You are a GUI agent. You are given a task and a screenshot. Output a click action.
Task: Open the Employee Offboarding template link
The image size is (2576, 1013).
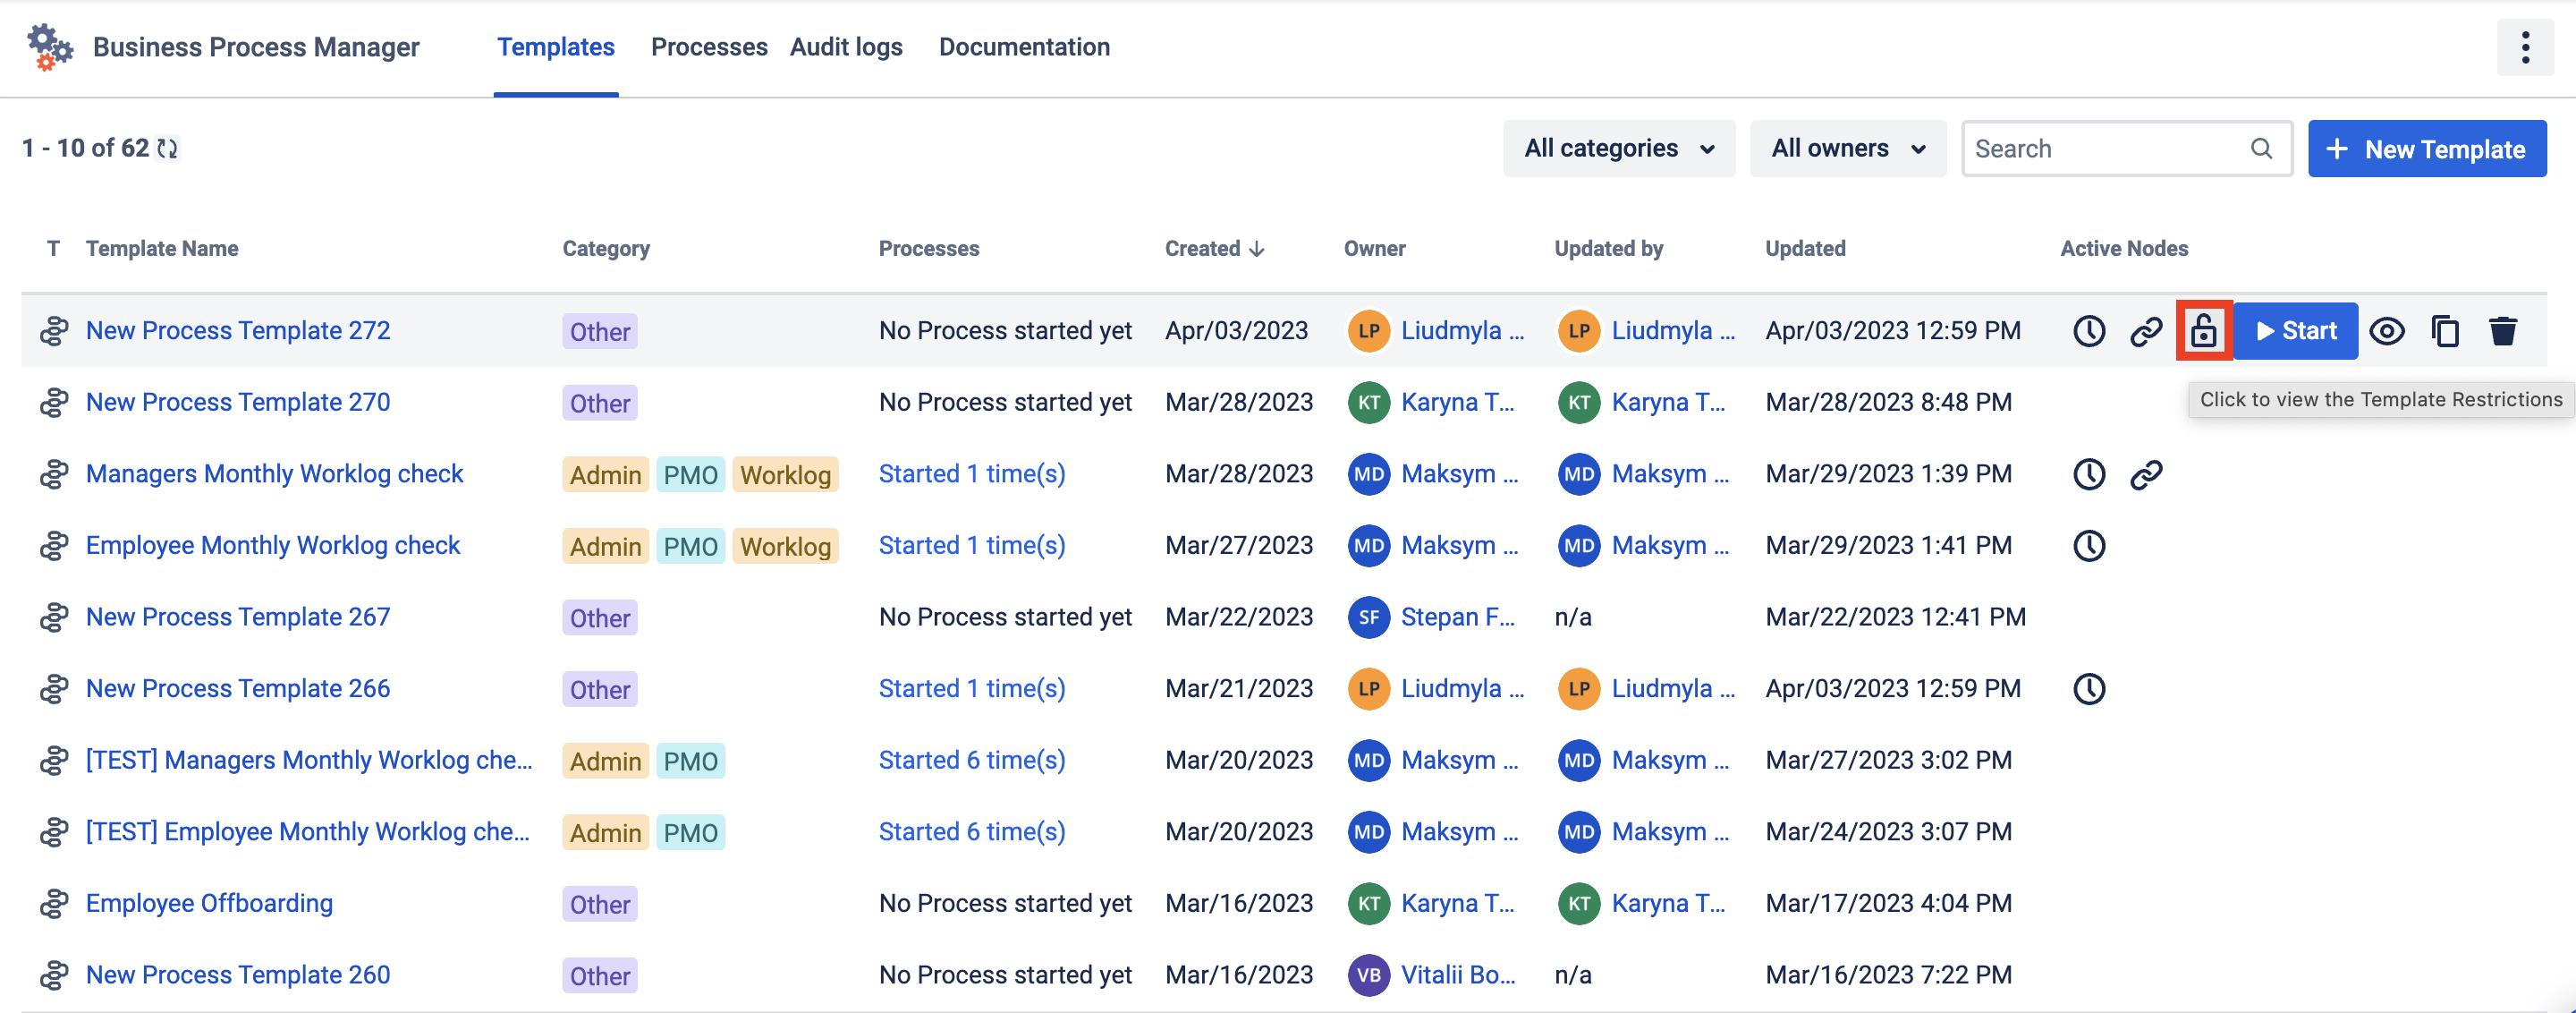coord(209,903)
